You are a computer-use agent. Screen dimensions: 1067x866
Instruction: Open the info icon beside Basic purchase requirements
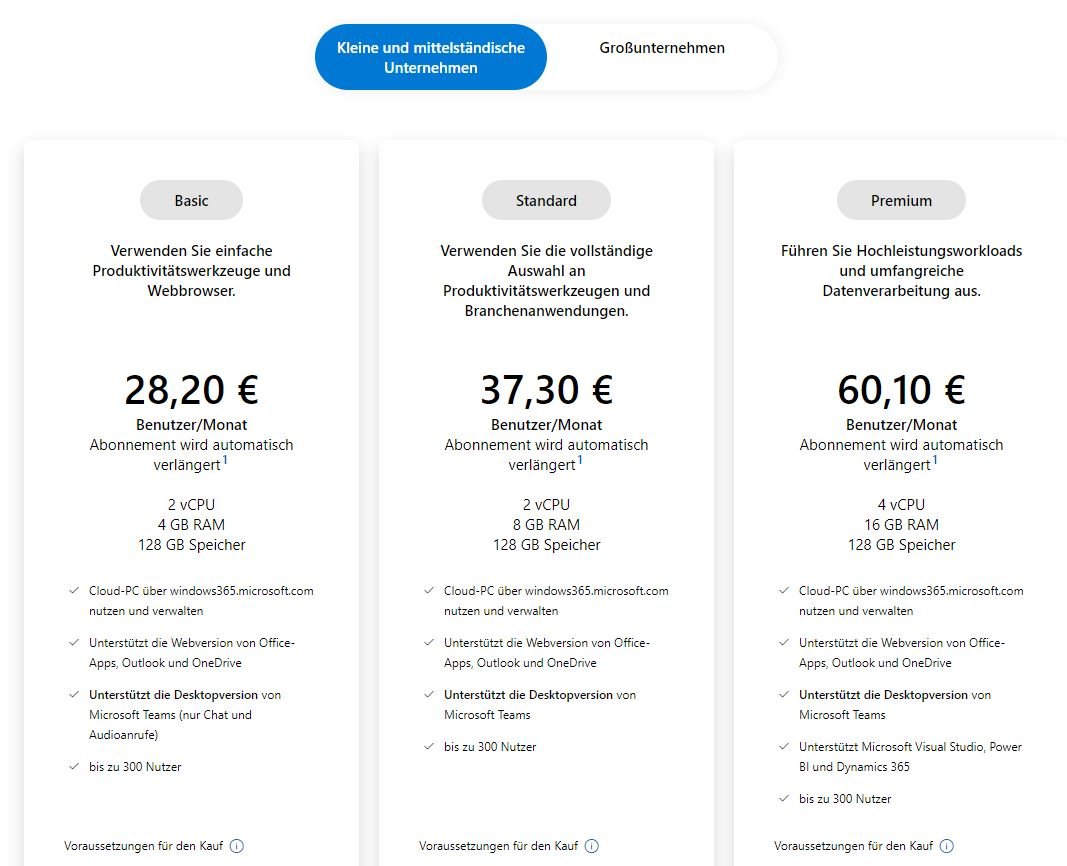(x=236, y=845)
